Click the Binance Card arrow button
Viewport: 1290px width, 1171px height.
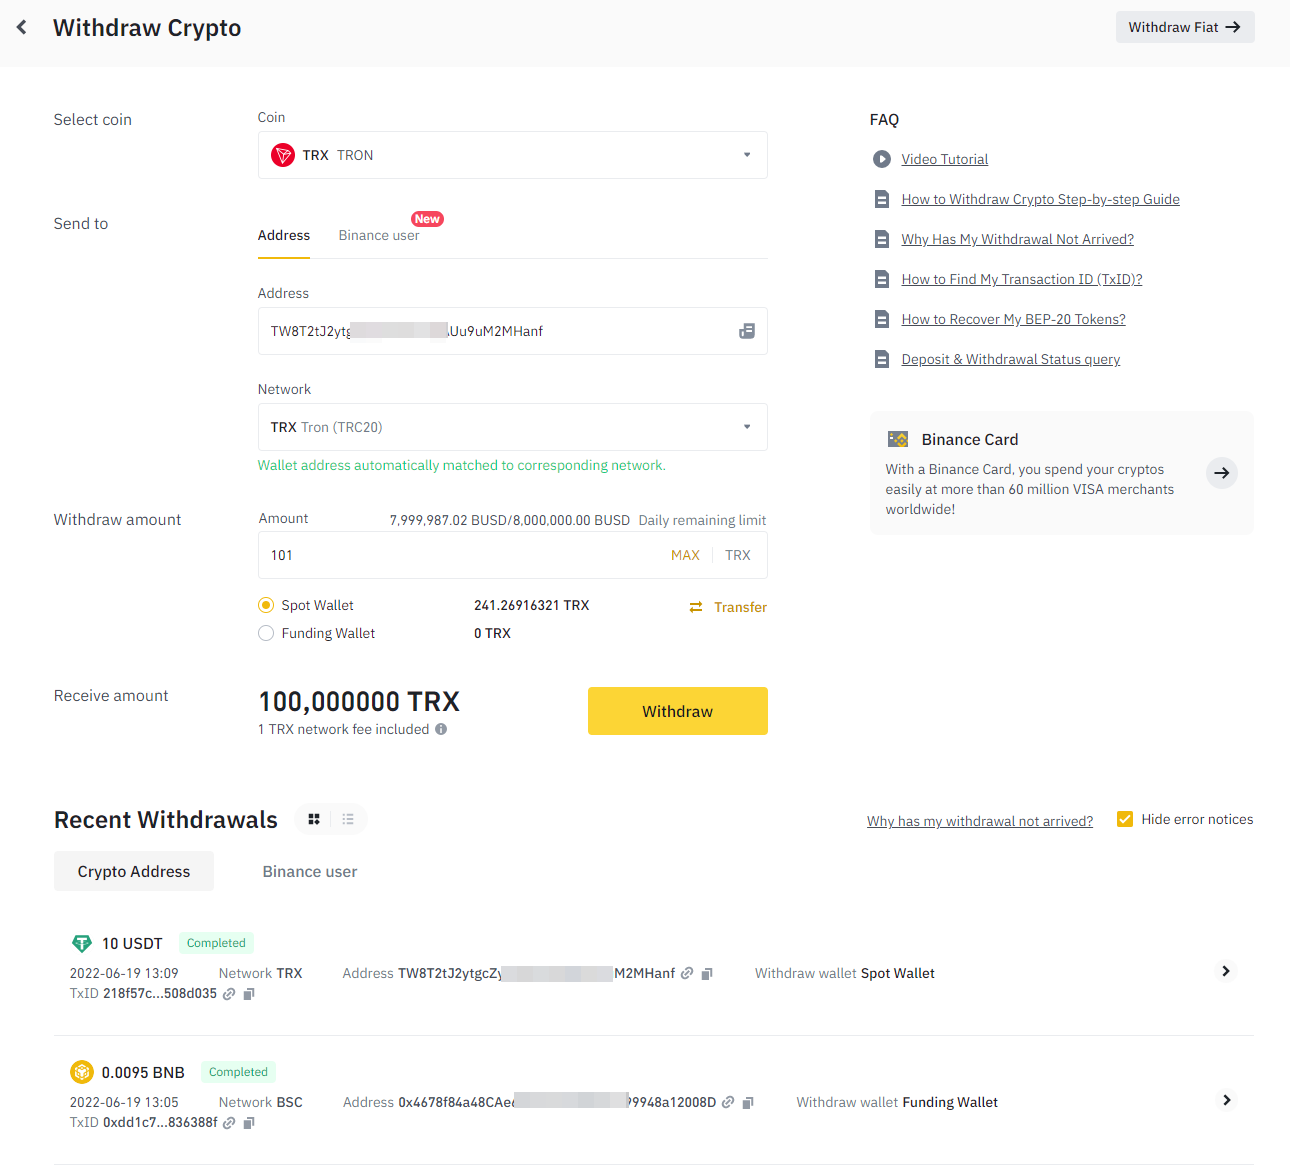pyautogui.click(x=1221, y=473)
